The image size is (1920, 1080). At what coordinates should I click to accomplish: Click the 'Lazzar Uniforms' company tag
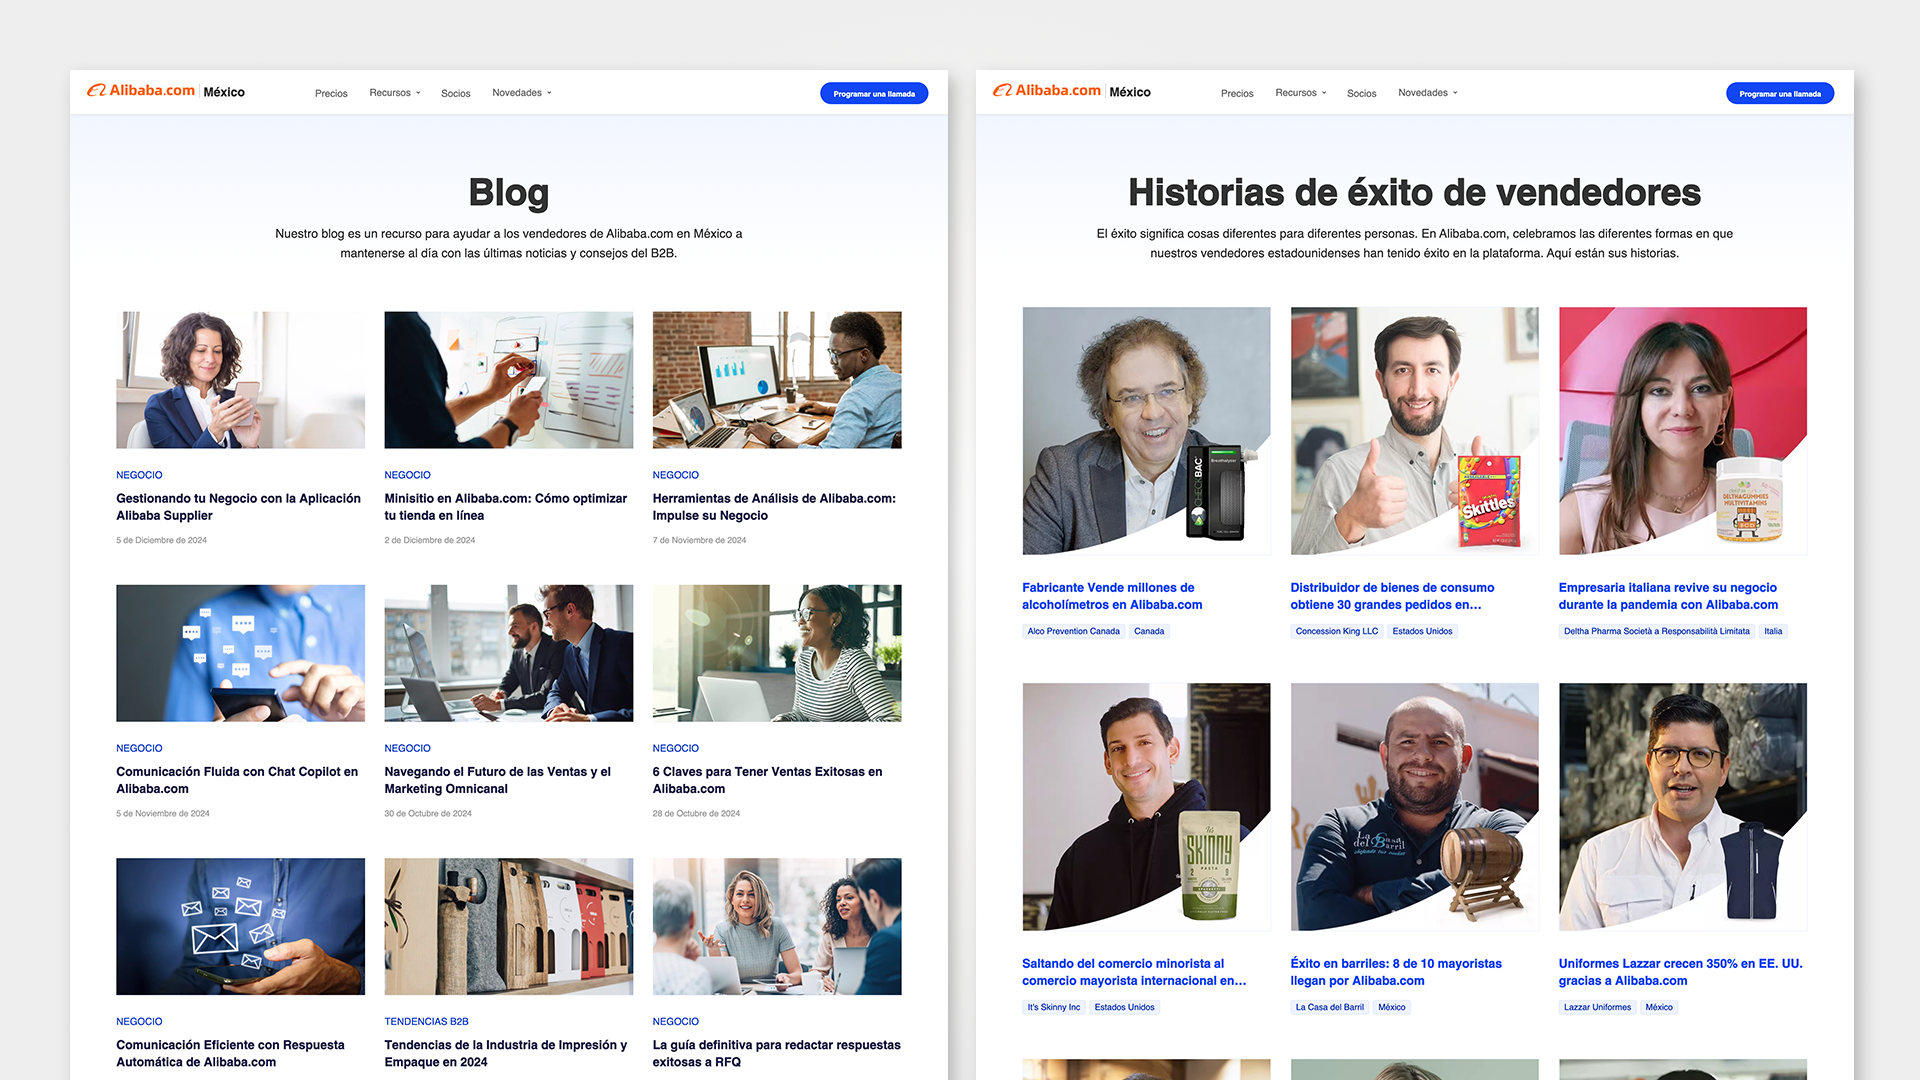pyautogui.click(x=1597, y=1007)
